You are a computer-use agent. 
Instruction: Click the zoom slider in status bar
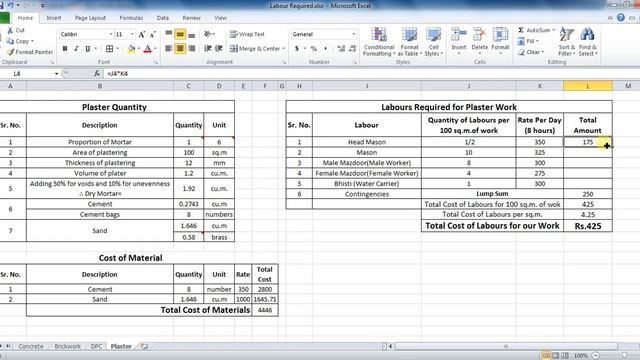click(x=624, y=356)
